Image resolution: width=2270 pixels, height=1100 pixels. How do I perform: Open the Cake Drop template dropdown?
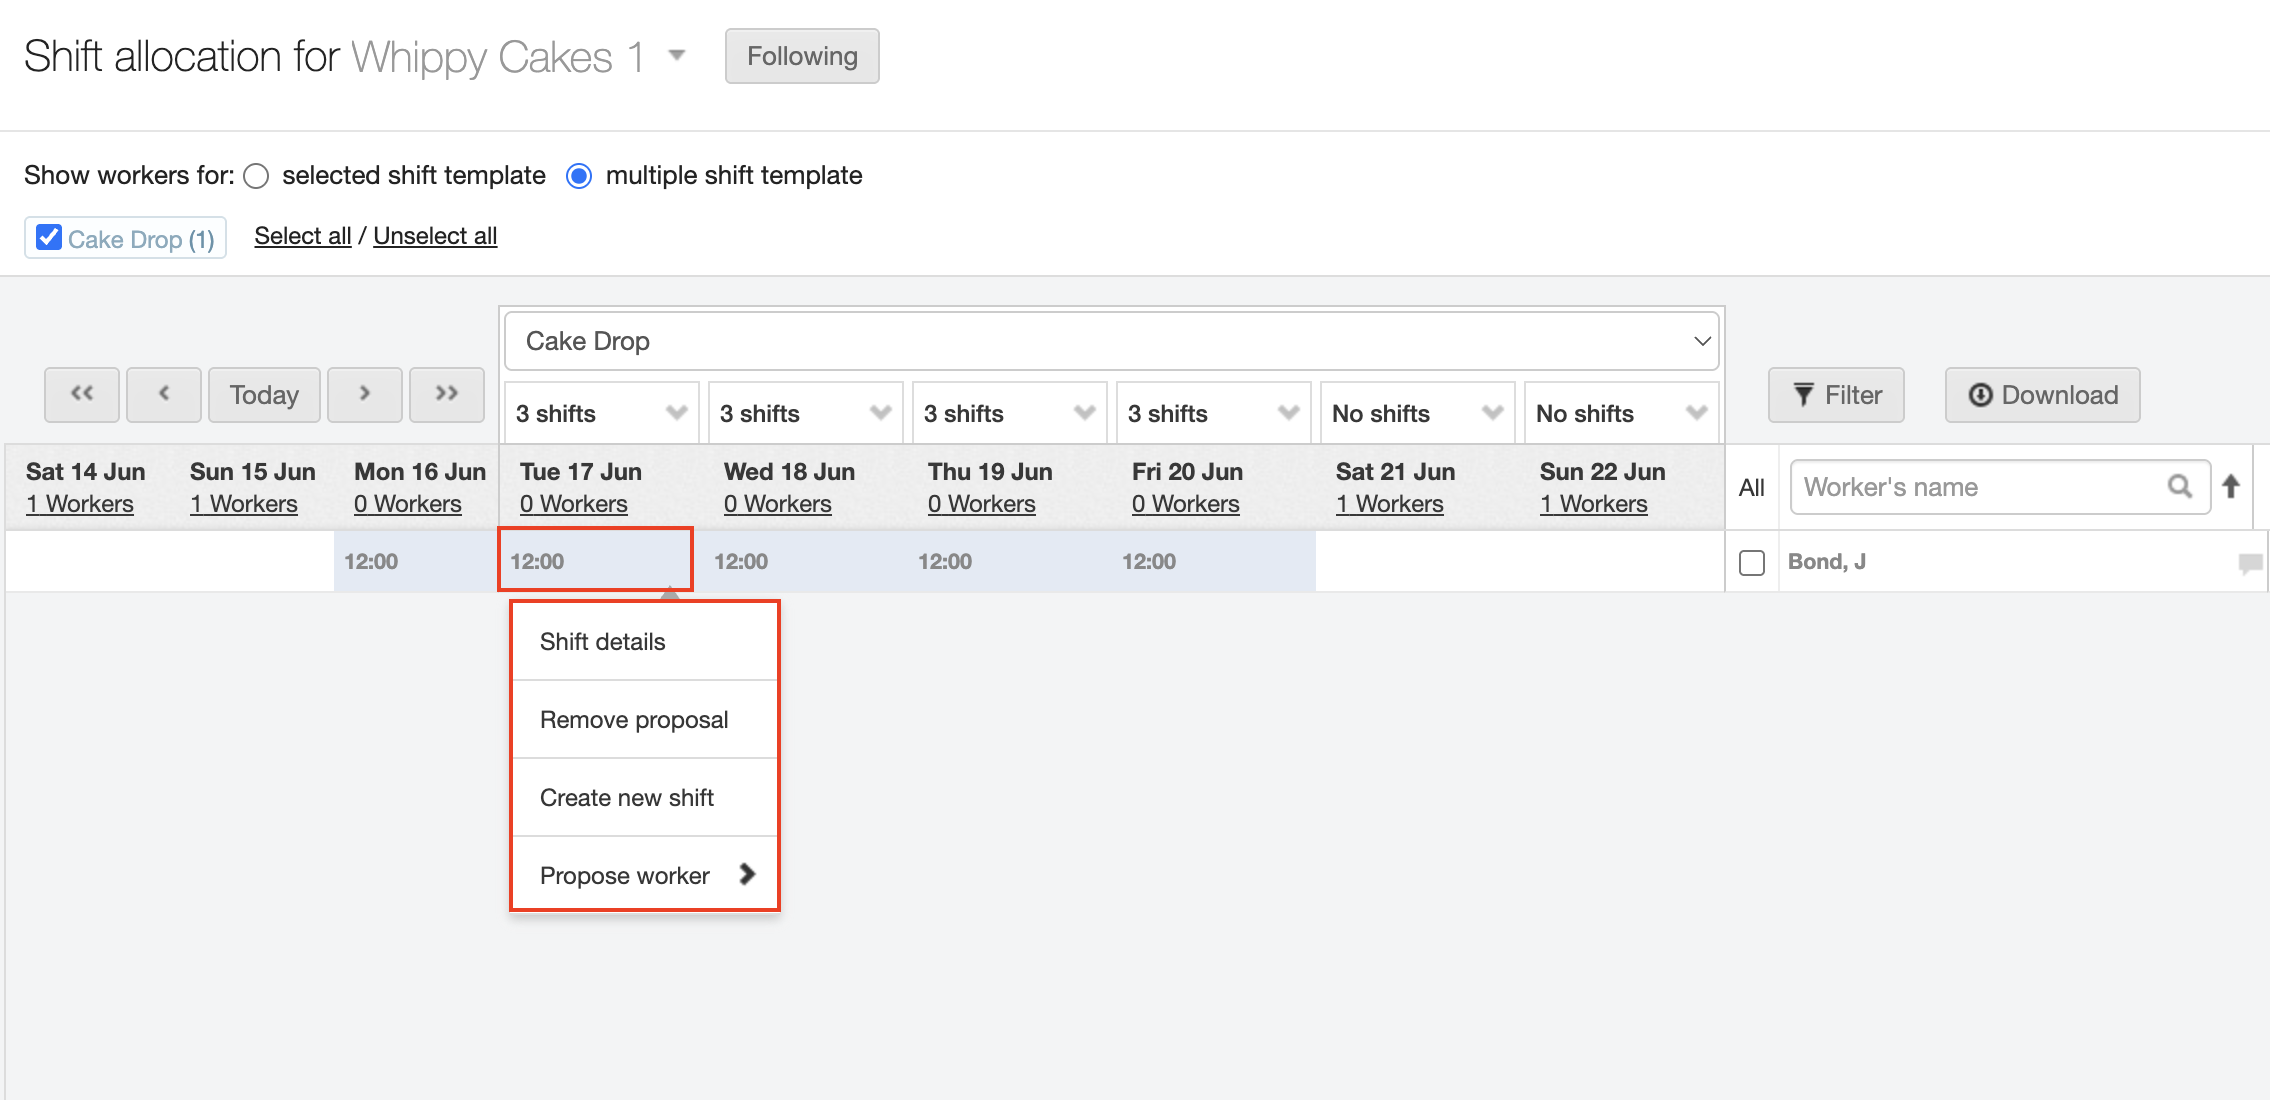[1111, 341]
